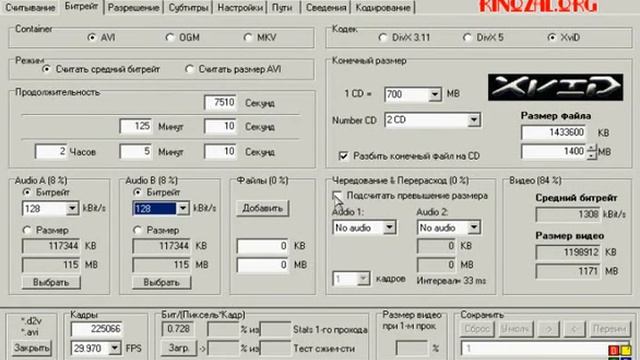This screenshot has height=360, width=640.
Task: Click the 125 Минут field
Action: 136,126
